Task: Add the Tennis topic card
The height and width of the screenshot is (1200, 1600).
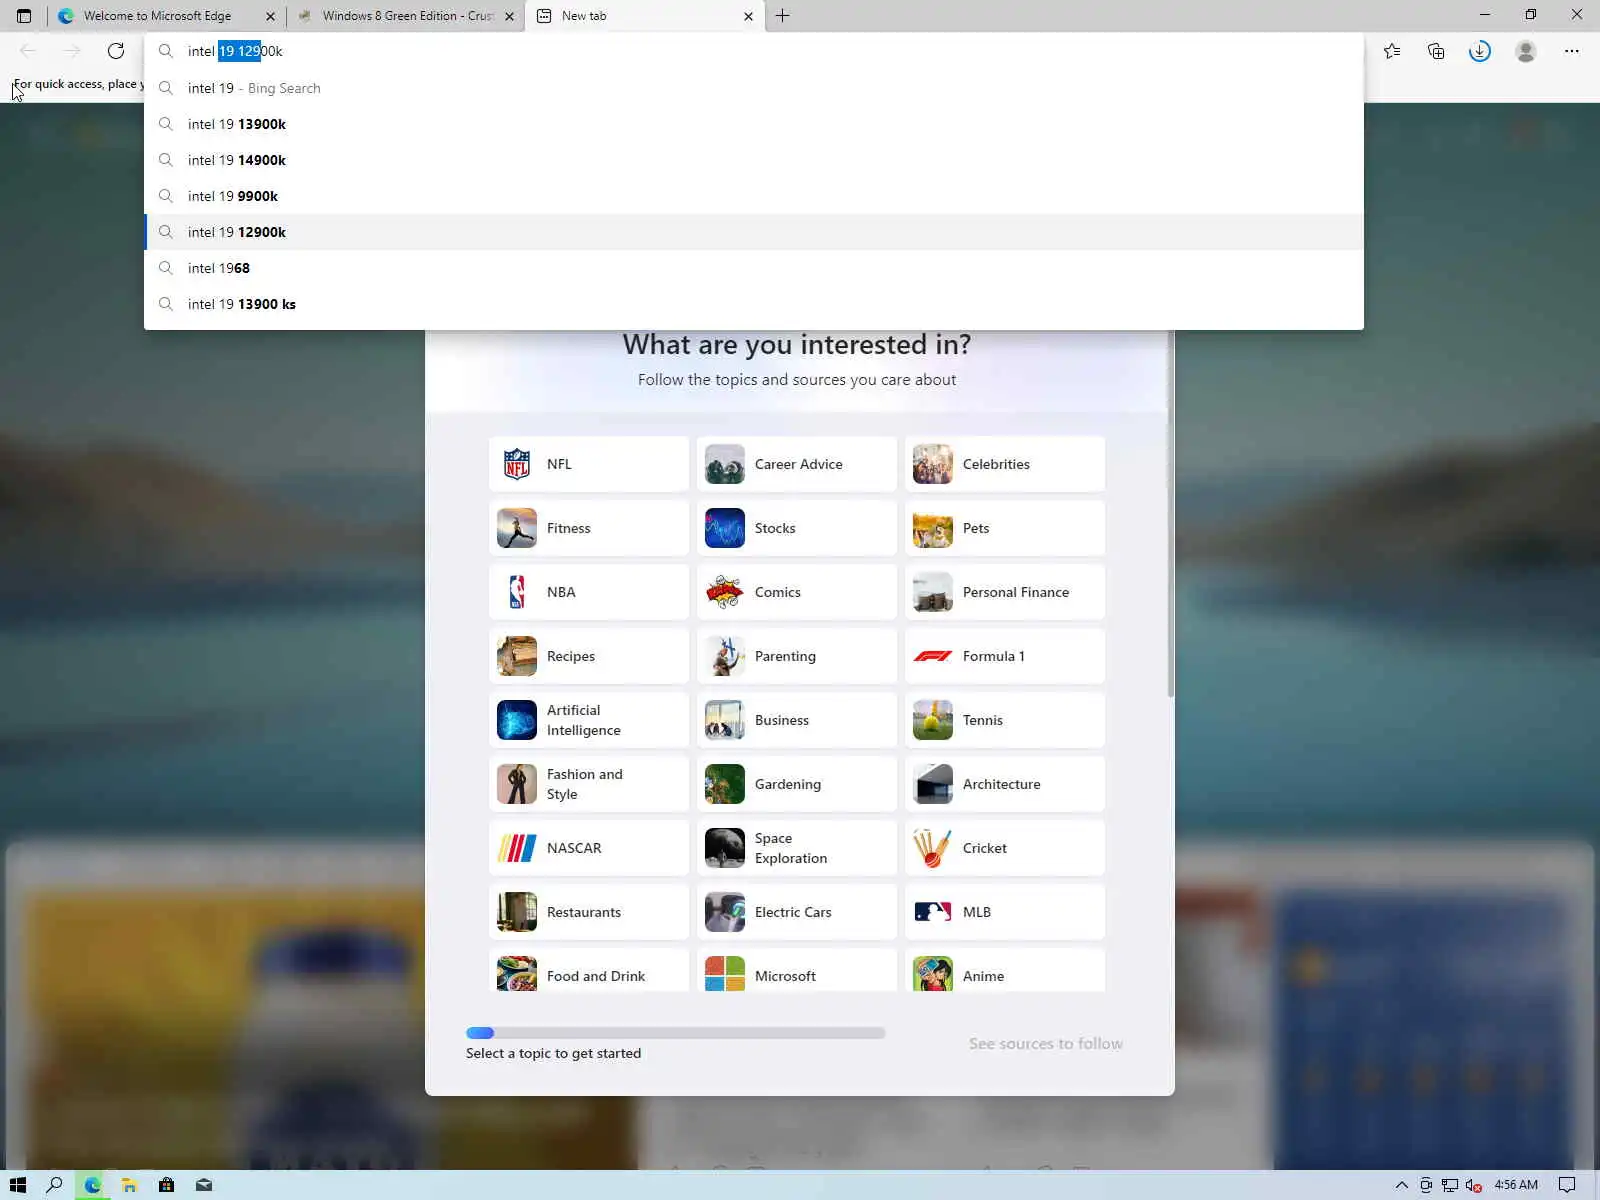Action: coord(1005,720)
